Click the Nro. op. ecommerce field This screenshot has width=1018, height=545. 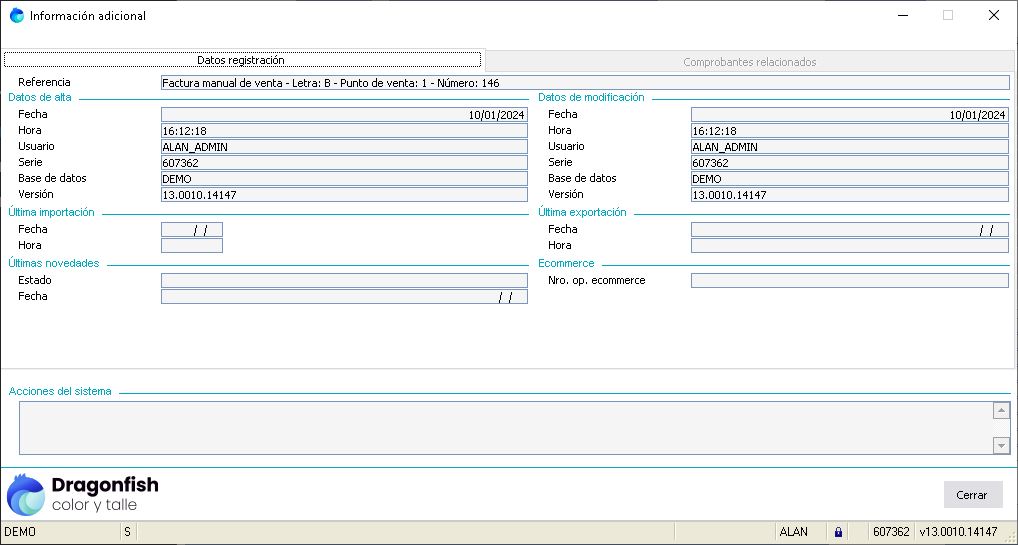click(850, 281)
